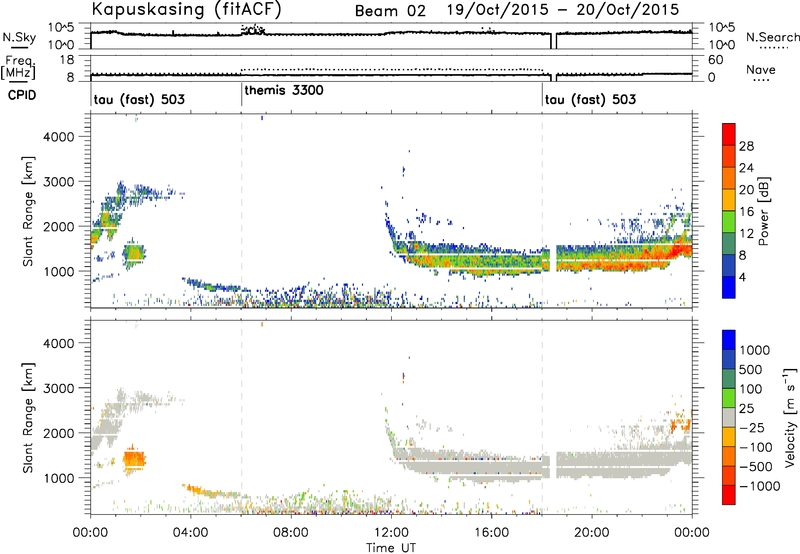
Task: Click the '20:00' time axis tick label
Action: 591,533
